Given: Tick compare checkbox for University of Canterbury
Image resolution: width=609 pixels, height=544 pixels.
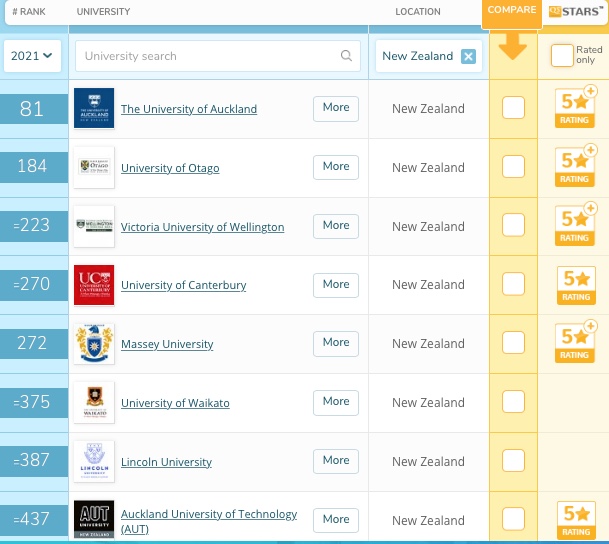Looking at the screenshot, I should 513,284.
